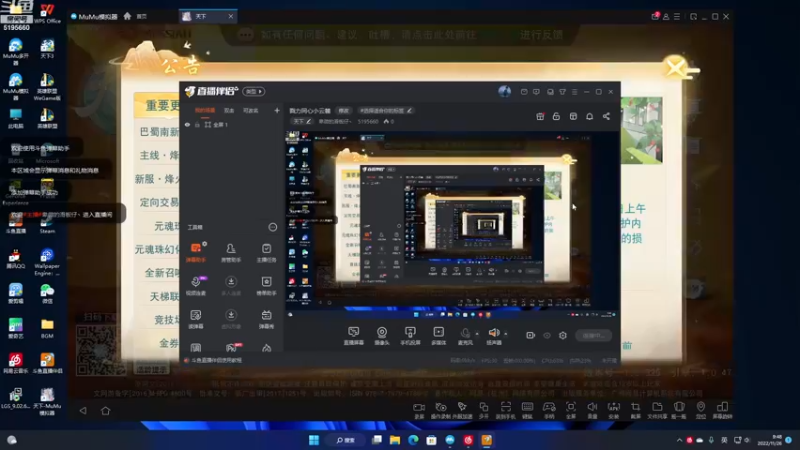The width and height of the screenshot is (800, 450).
Task: Open the 弹幕助手 tool in the toolbox
Action: 196,252
